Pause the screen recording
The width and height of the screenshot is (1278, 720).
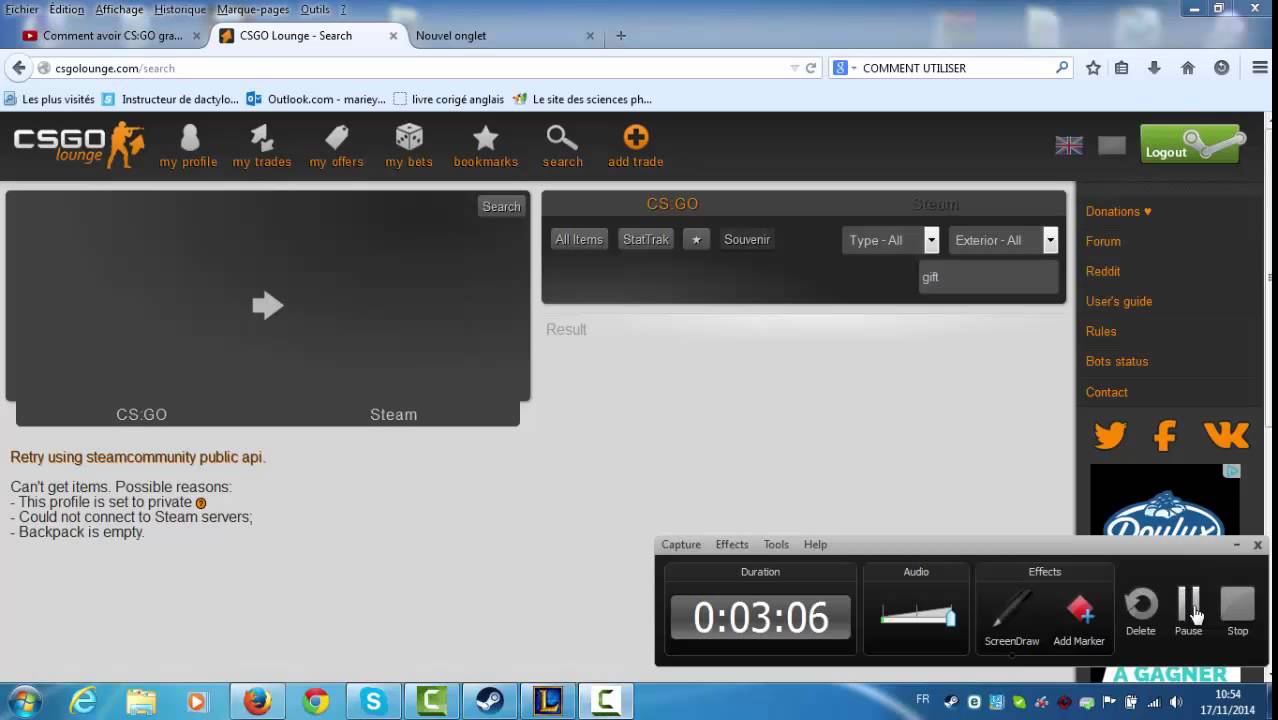pyautogui.click(x=1188, y=611)
